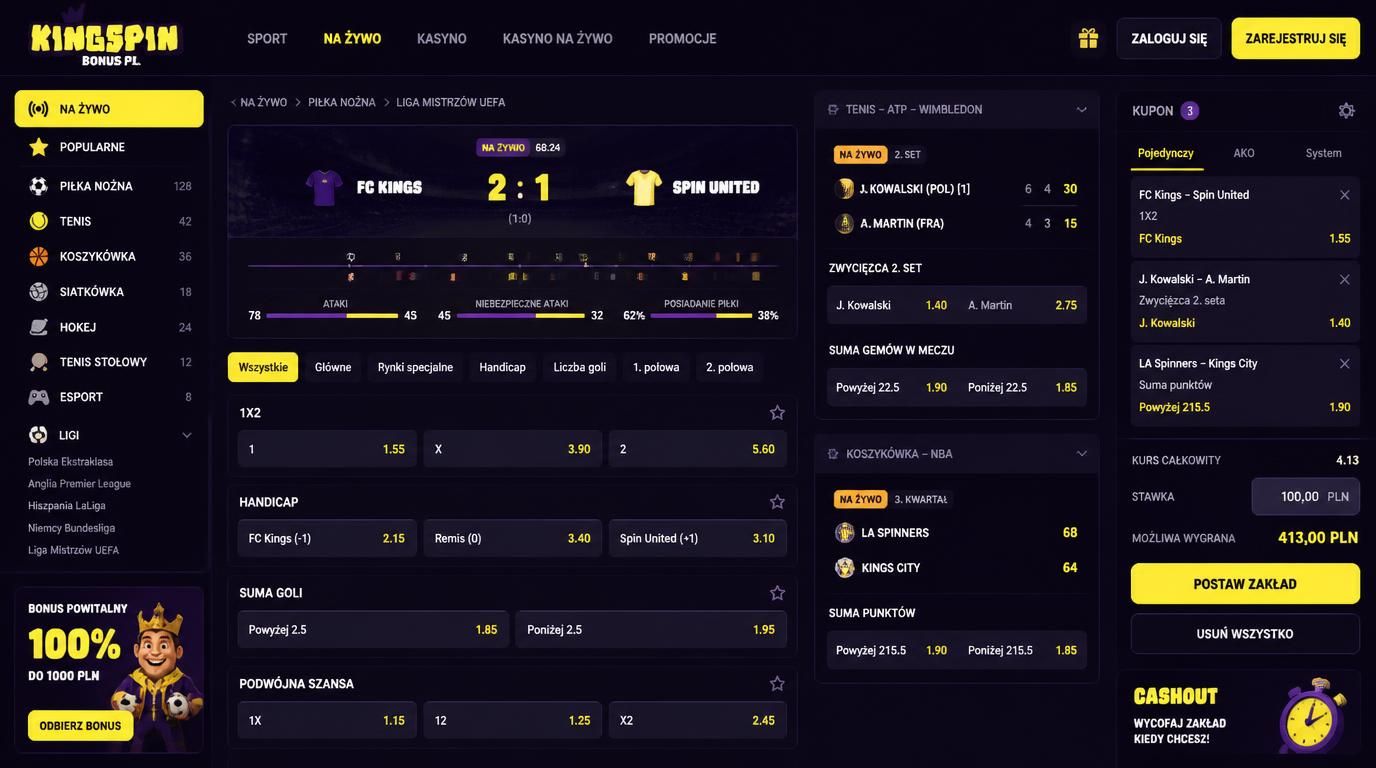Favorite the Handicap market with star
The height and width of the screenshot is (768, 1376).
[777, 502]
